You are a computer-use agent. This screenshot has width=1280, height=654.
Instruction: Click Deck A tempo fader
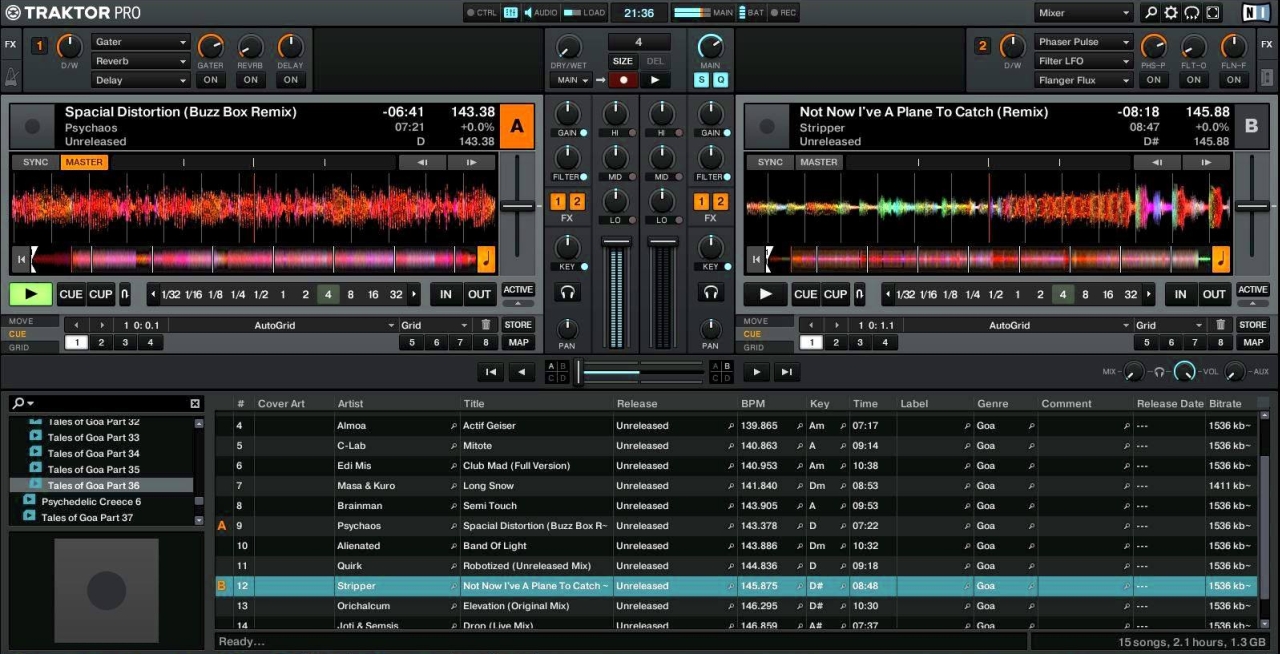click(x=517, y=205)
